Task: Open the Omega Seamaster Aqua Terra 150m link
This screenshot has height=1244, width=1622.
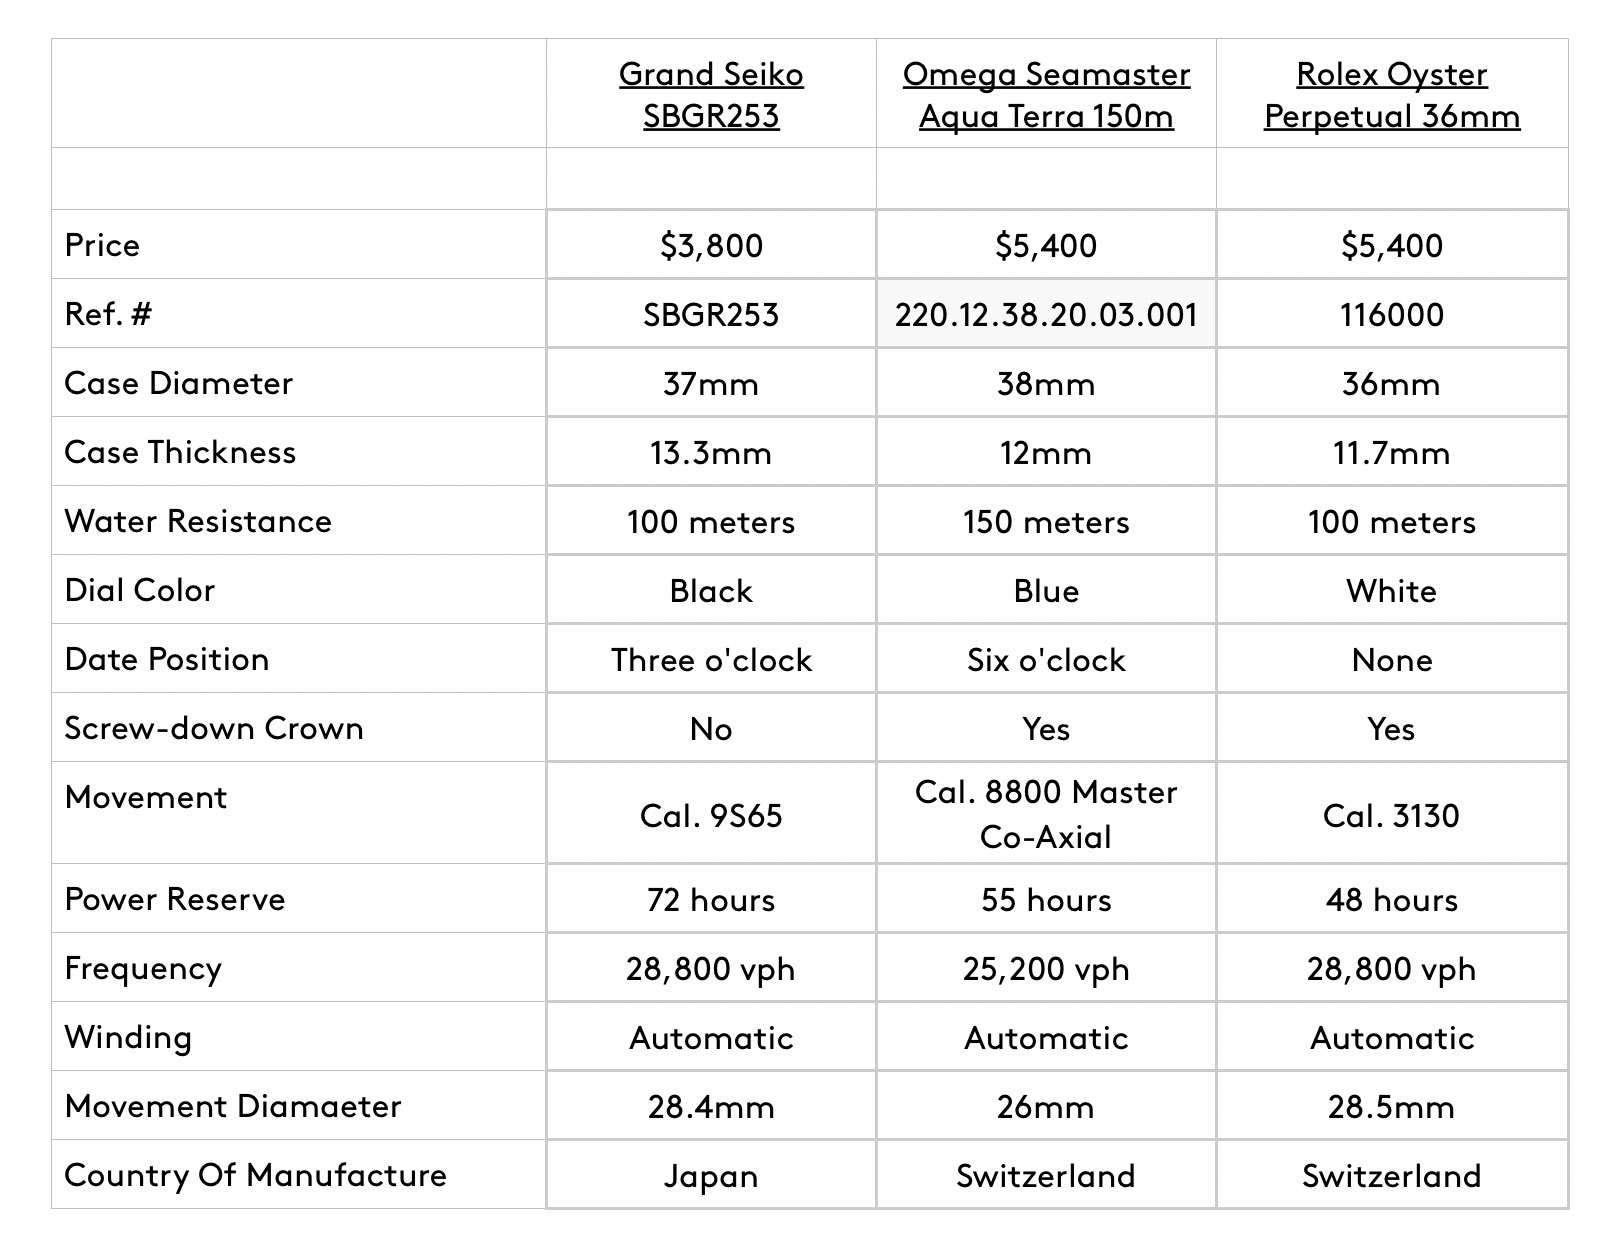Action: 1046,95
